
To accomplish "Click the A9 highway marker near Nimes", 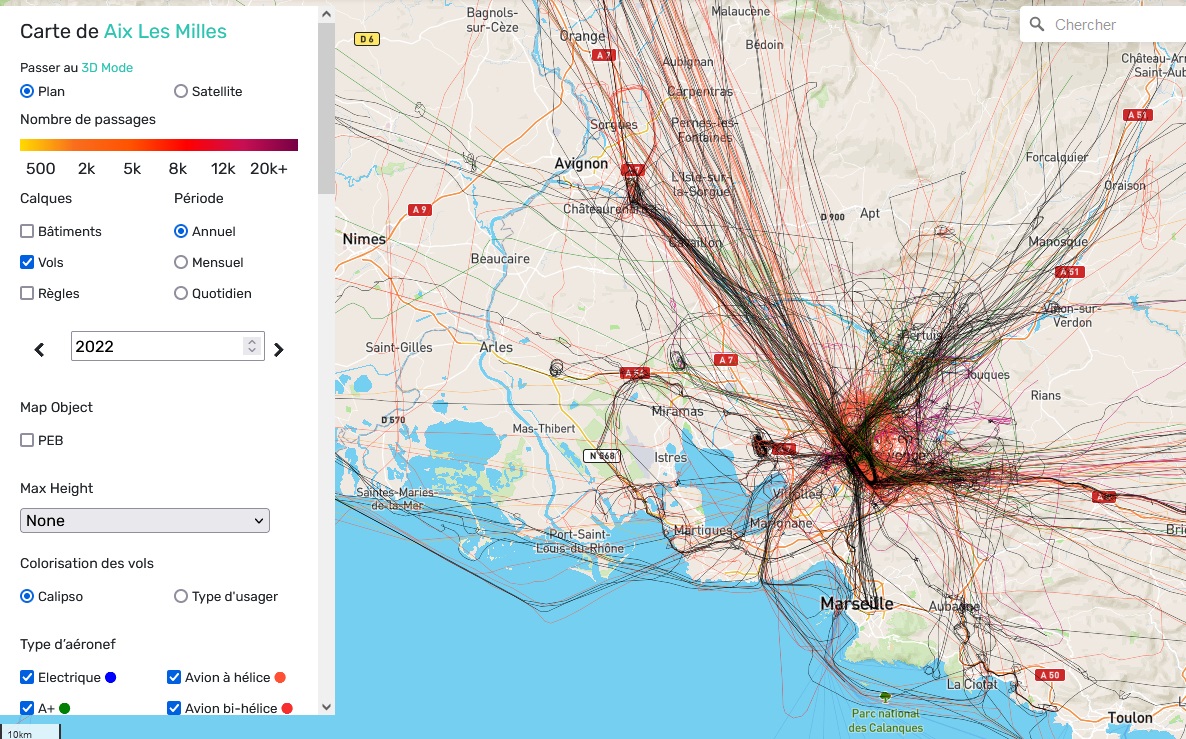I will tap(420, 210).
